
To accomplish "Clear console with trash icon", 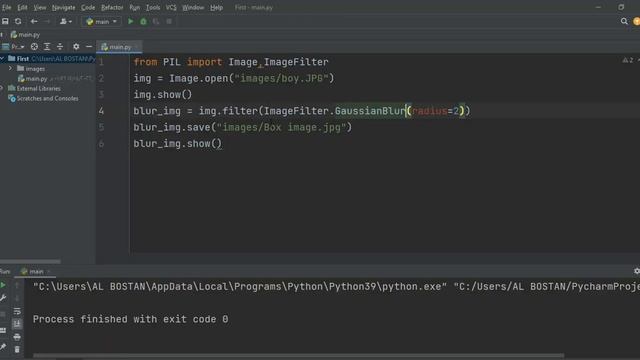I will 17,350.
